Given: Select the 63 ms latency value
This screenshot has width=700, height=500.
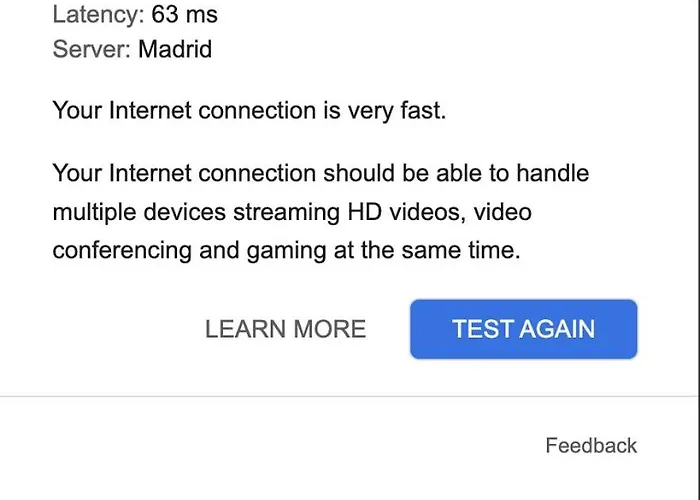Looking at the screenshot, I should click(x=185, y=15).
